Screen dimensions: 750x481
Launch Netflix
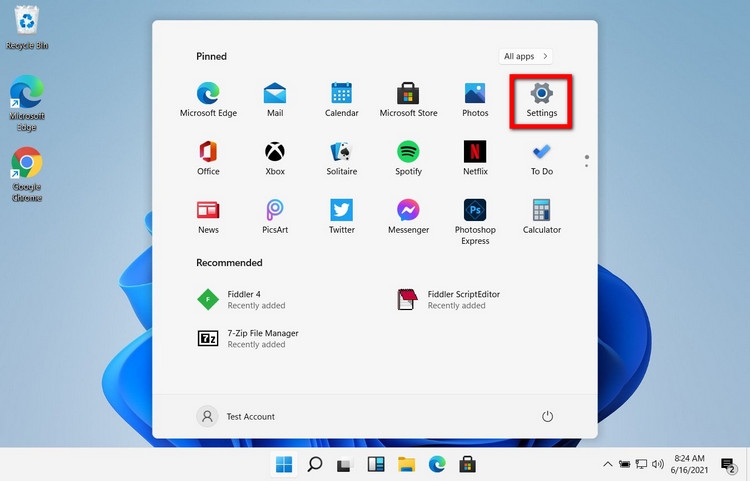pyautogui.click(x=475, y=158)
